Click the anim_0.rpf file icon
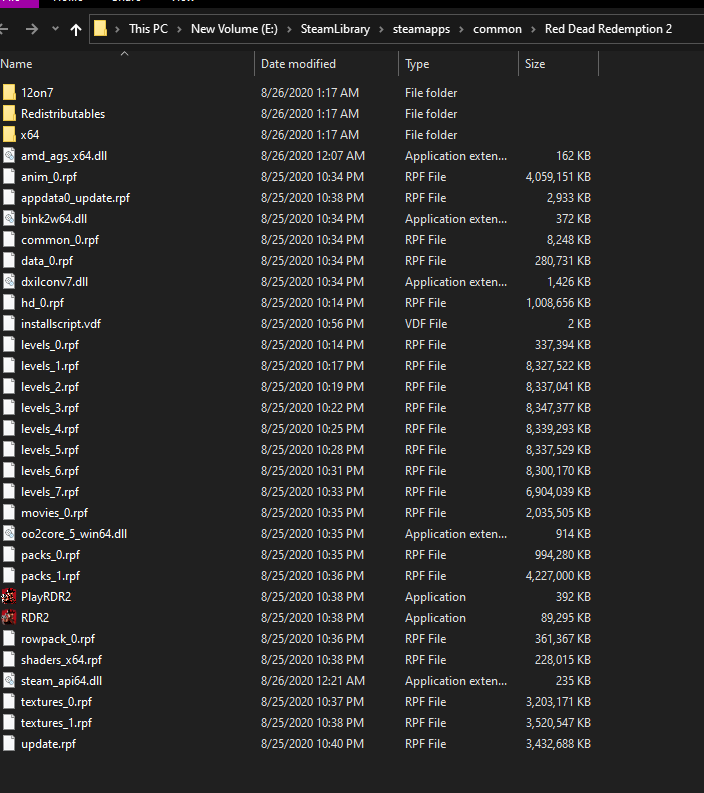Image resolution: width=704 pixels, height=793 pixels. 9,177
